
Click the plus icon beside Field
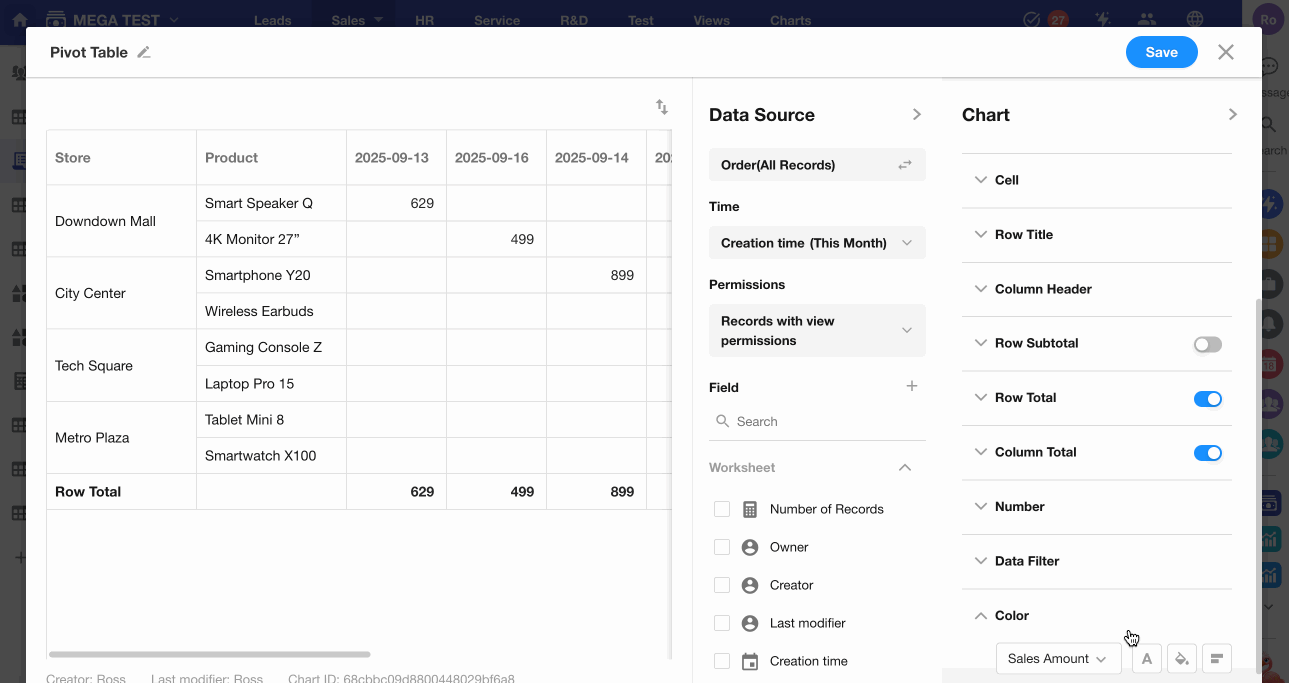coord(911,387)
